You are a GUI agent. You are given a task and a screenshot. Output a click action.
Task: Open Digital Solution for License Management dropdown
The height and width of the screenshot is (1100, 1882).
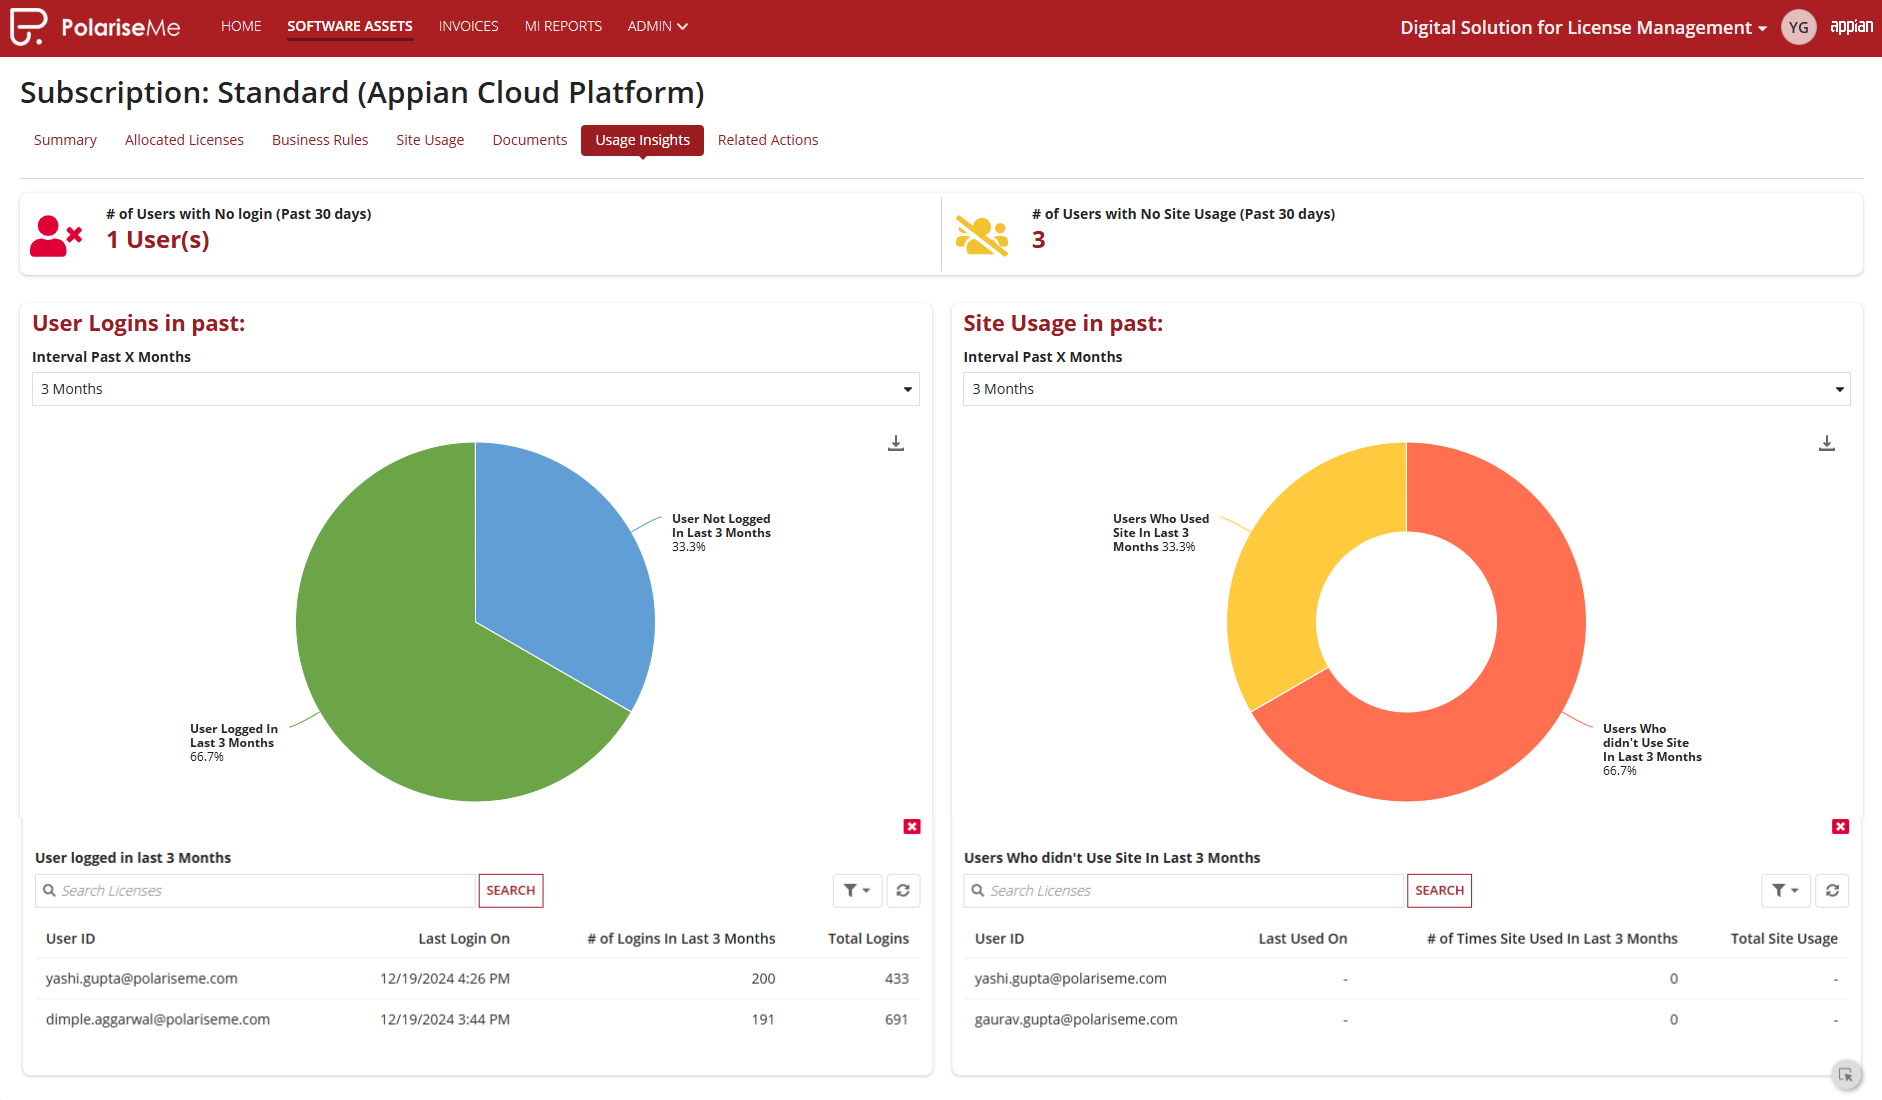[1583, 27]
